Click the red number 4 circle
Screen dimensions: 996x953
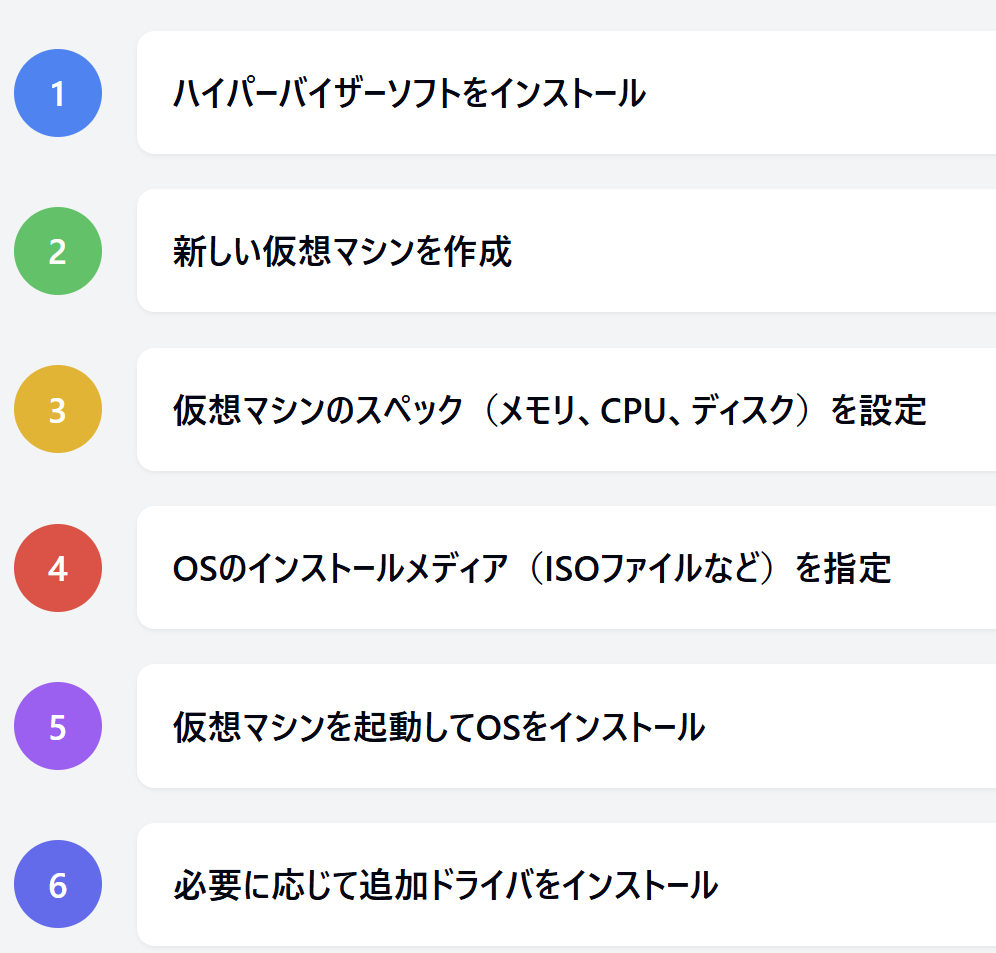click(57, 568)
